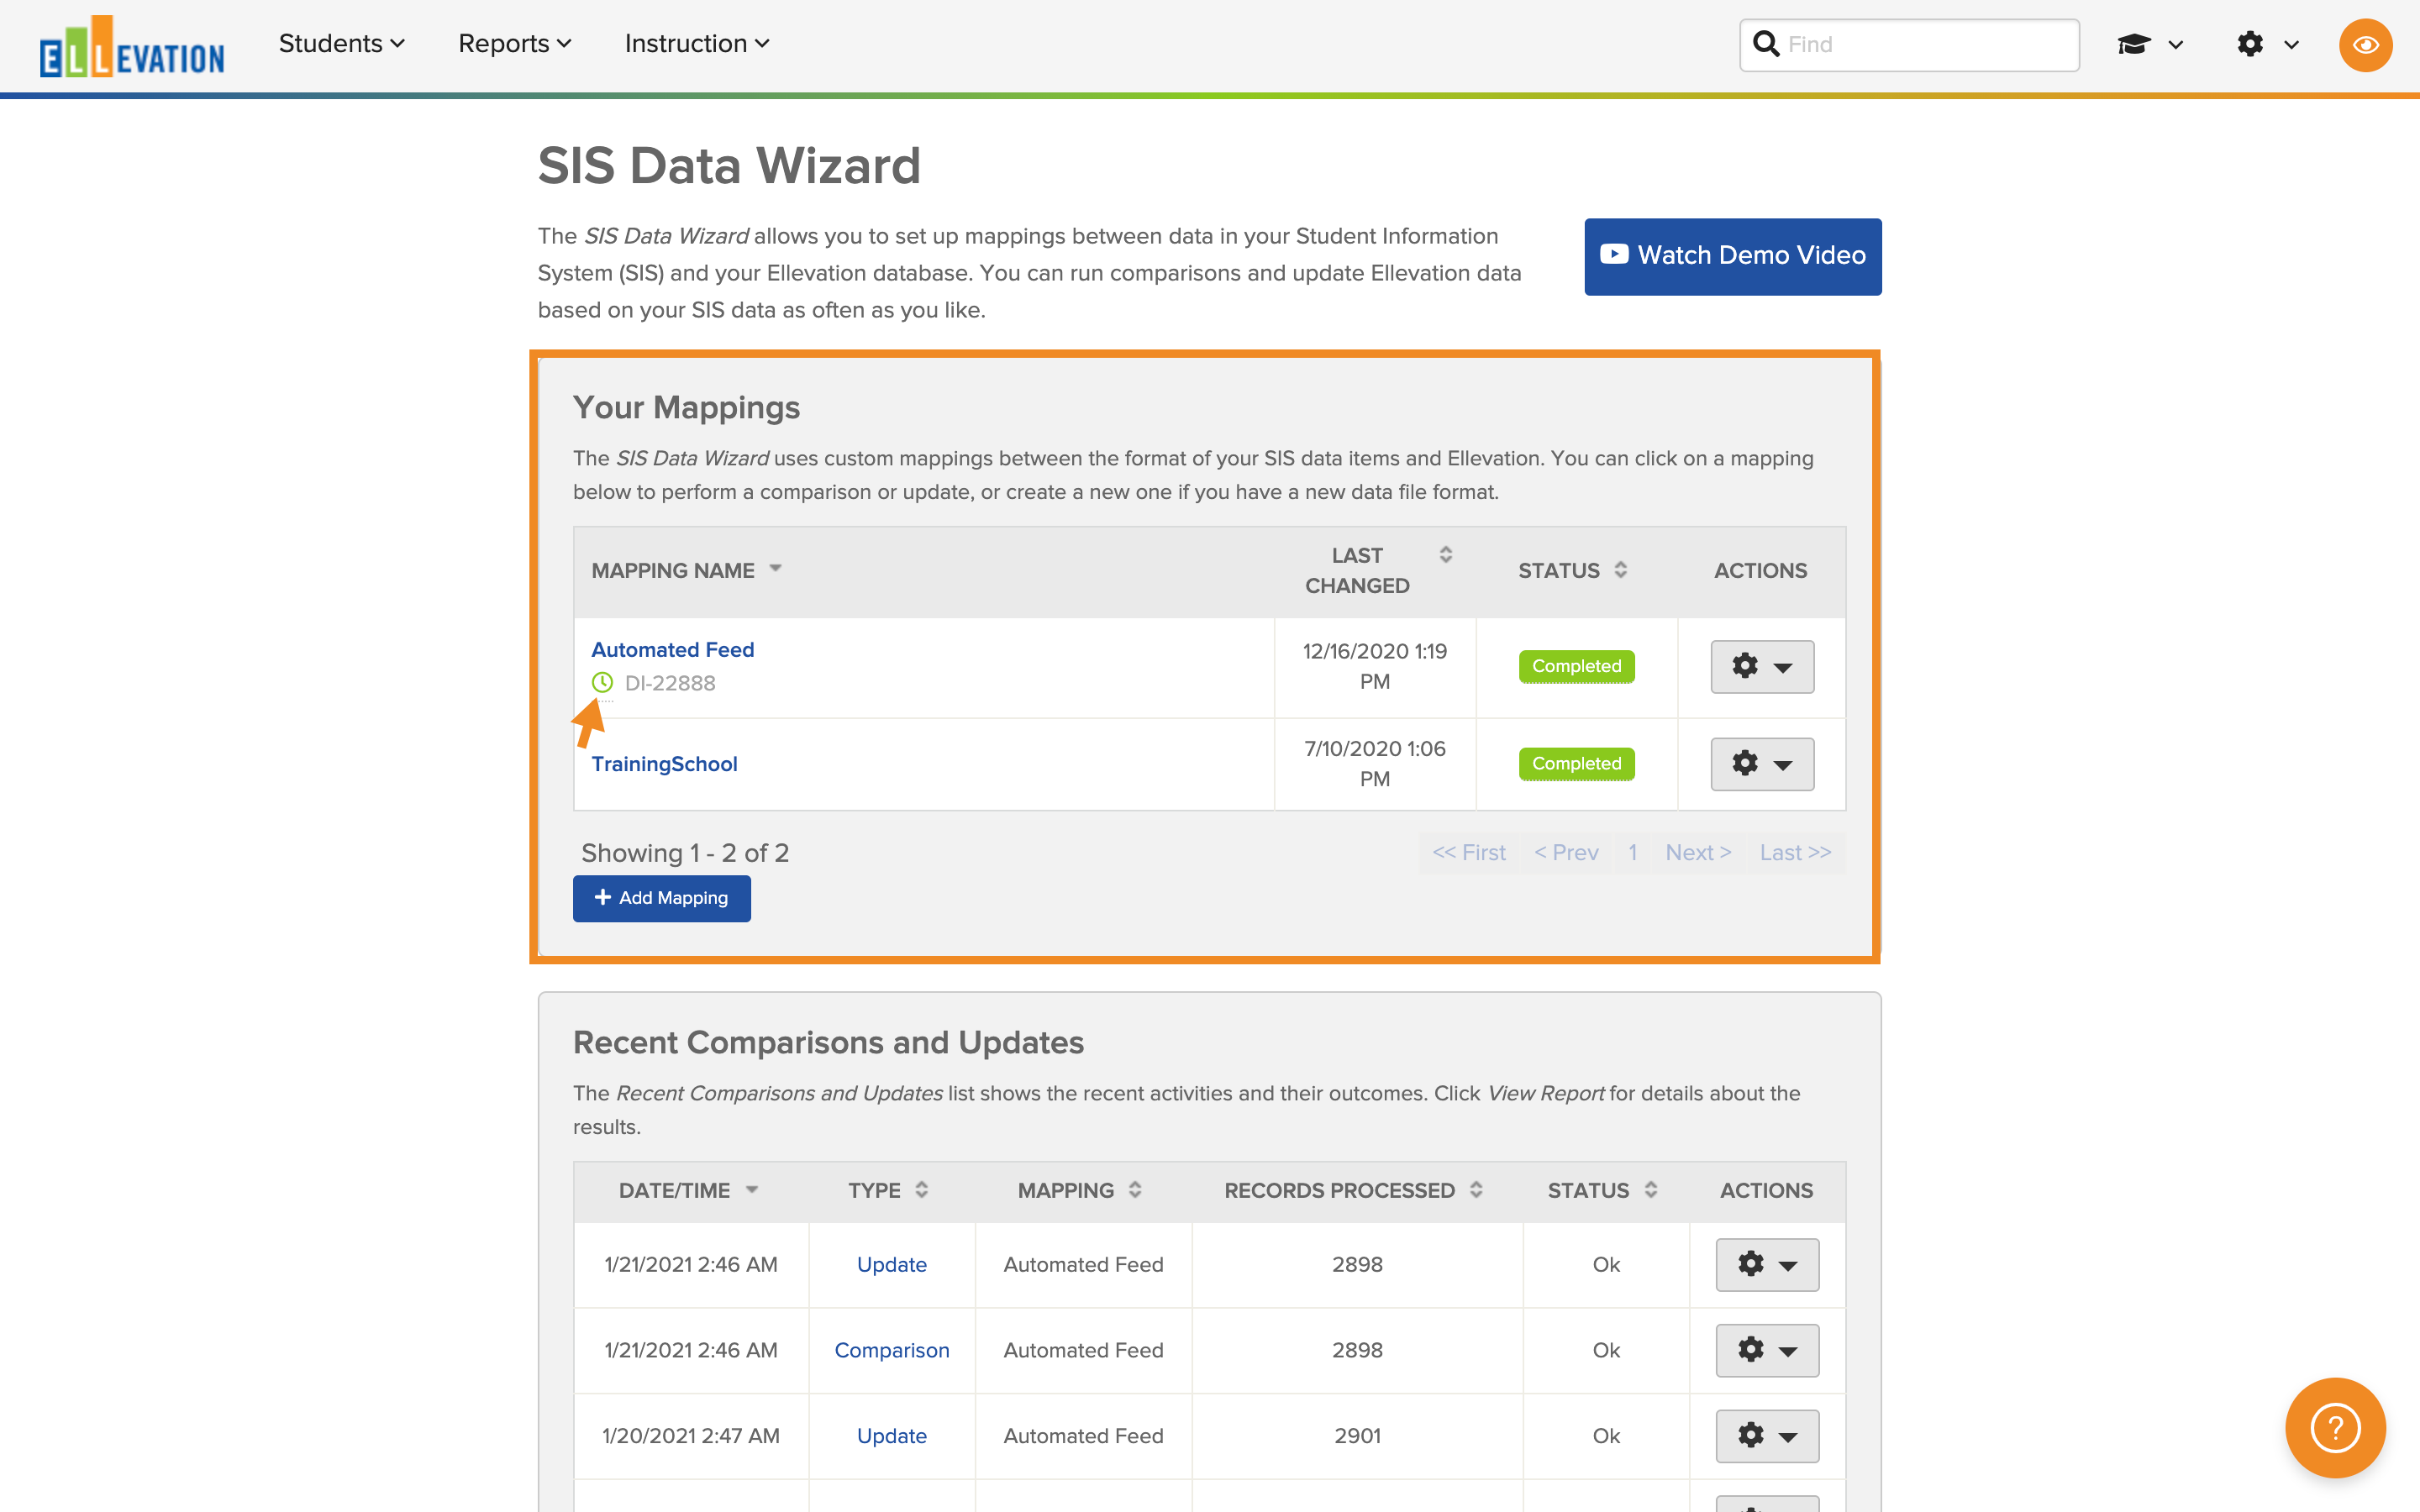Open the Students menu
The height and width of the screenshot is (1512, 2420).
[x=341, y=44]
